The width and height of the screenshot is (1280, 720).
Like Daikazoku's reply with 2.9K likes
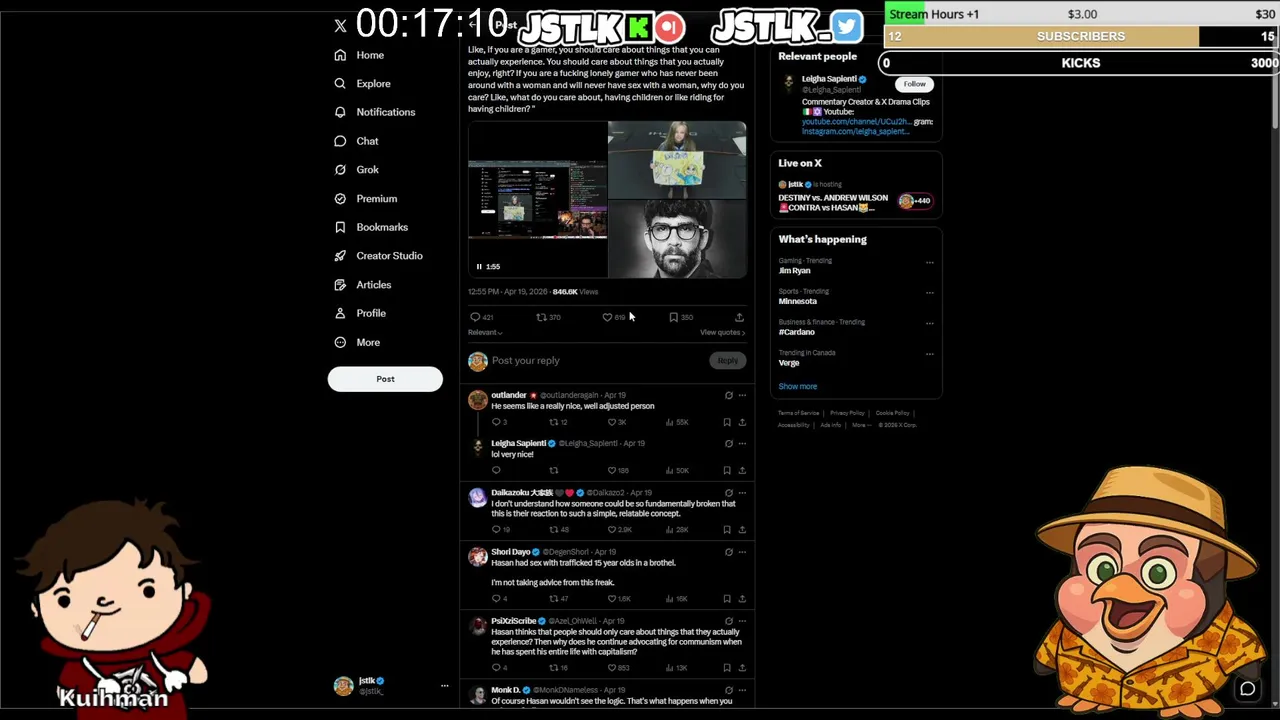tap(613, 529)
